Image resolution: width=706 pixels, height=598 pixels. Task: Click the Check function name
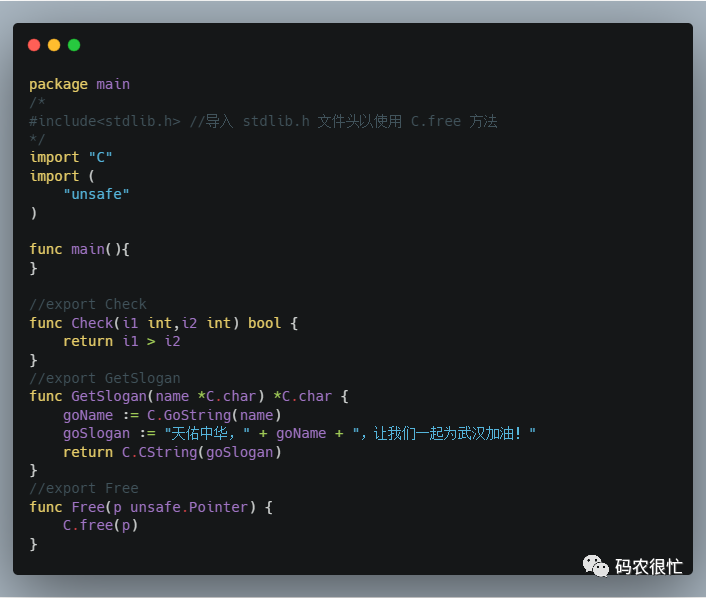[92, 323]
